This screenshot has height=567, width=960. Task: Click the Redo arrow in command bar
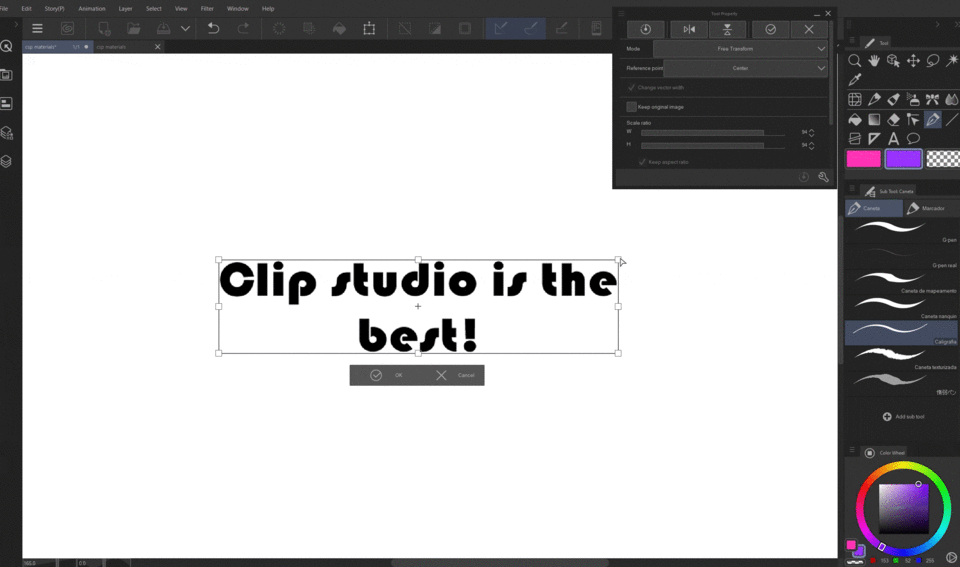point(243,28)
